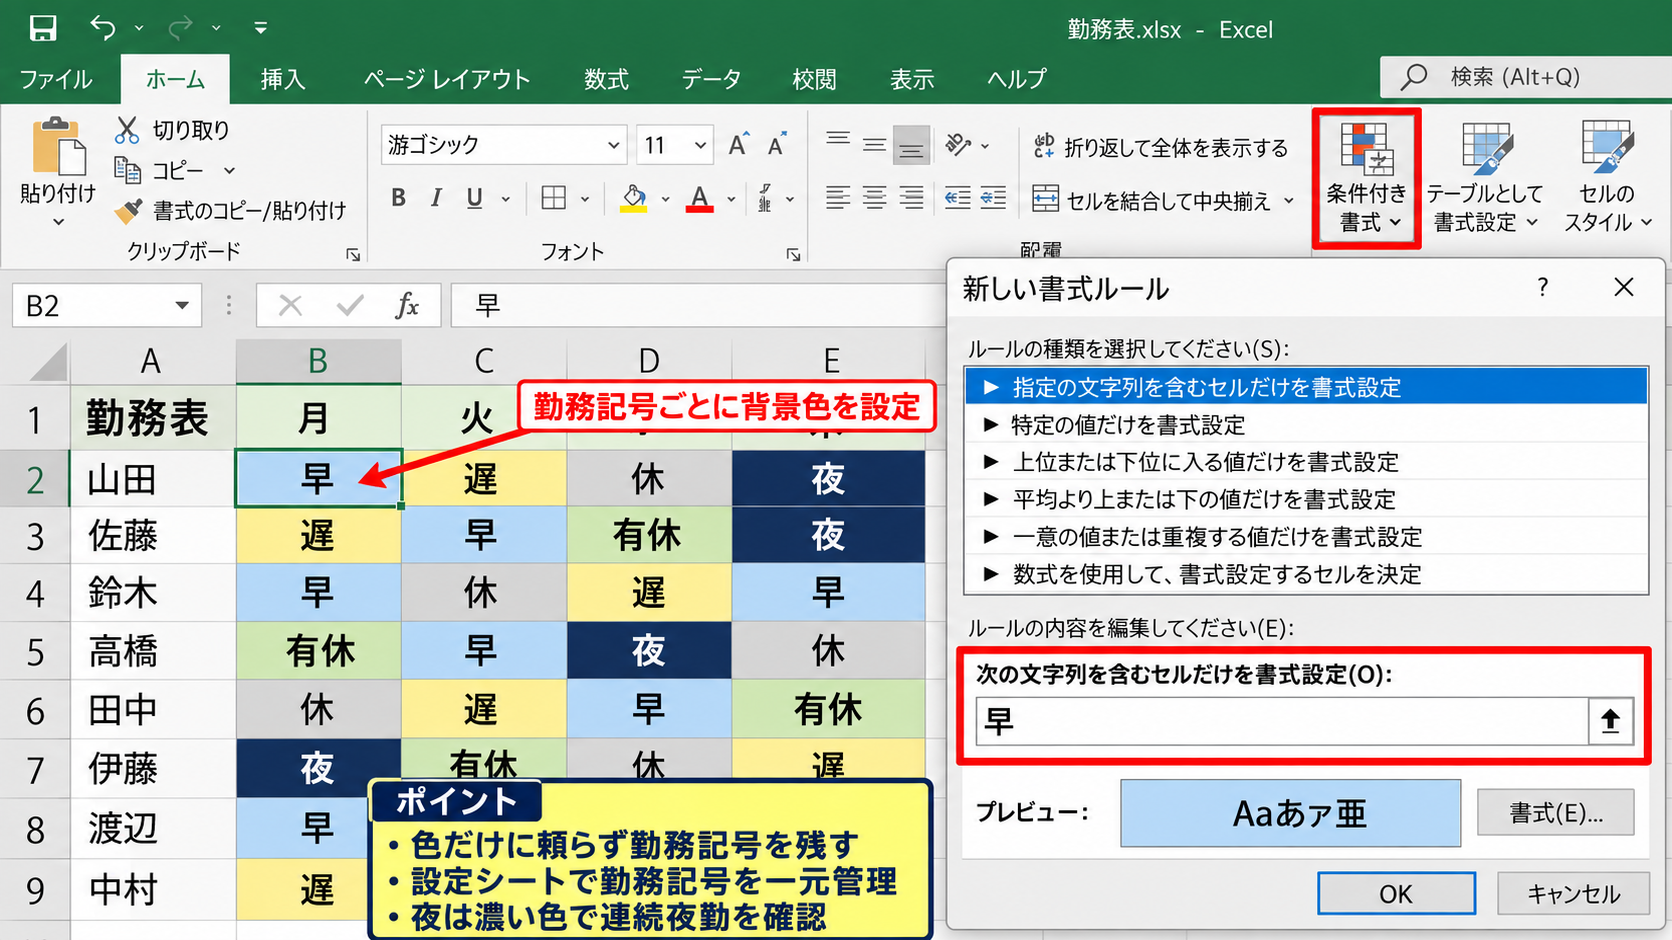Image resolution: width=1672 pixels, height=940 pixels.
Task: Click the 切り取り scissors icon
Action: tap(127, 130)
